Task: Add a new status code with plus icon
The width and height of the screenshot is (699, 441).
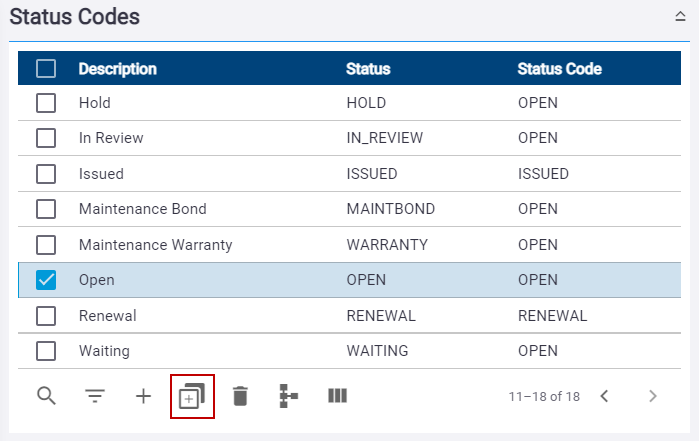Action: (144, 396)
